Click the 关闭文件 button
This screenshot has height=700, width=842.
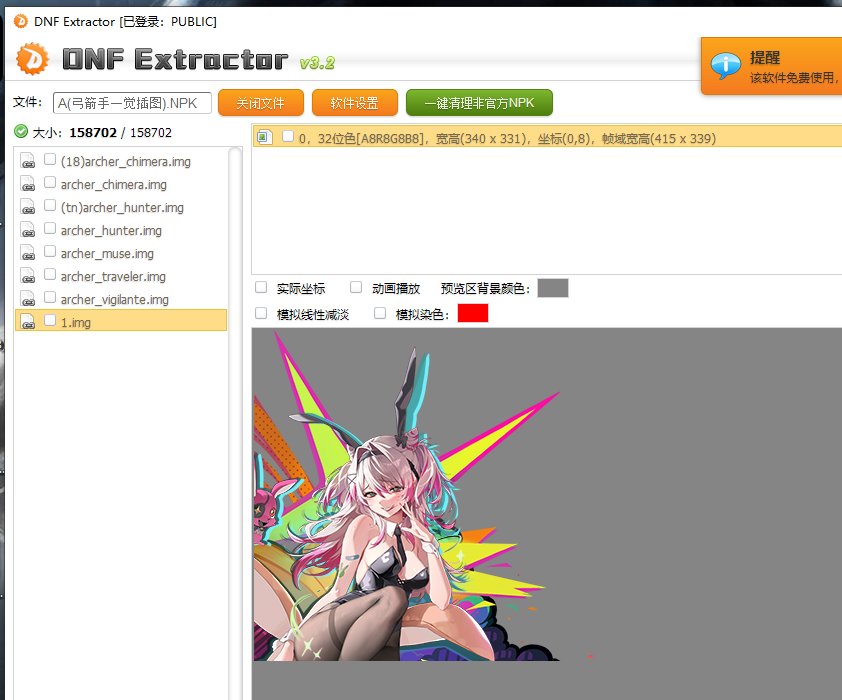tap(261, 103)
